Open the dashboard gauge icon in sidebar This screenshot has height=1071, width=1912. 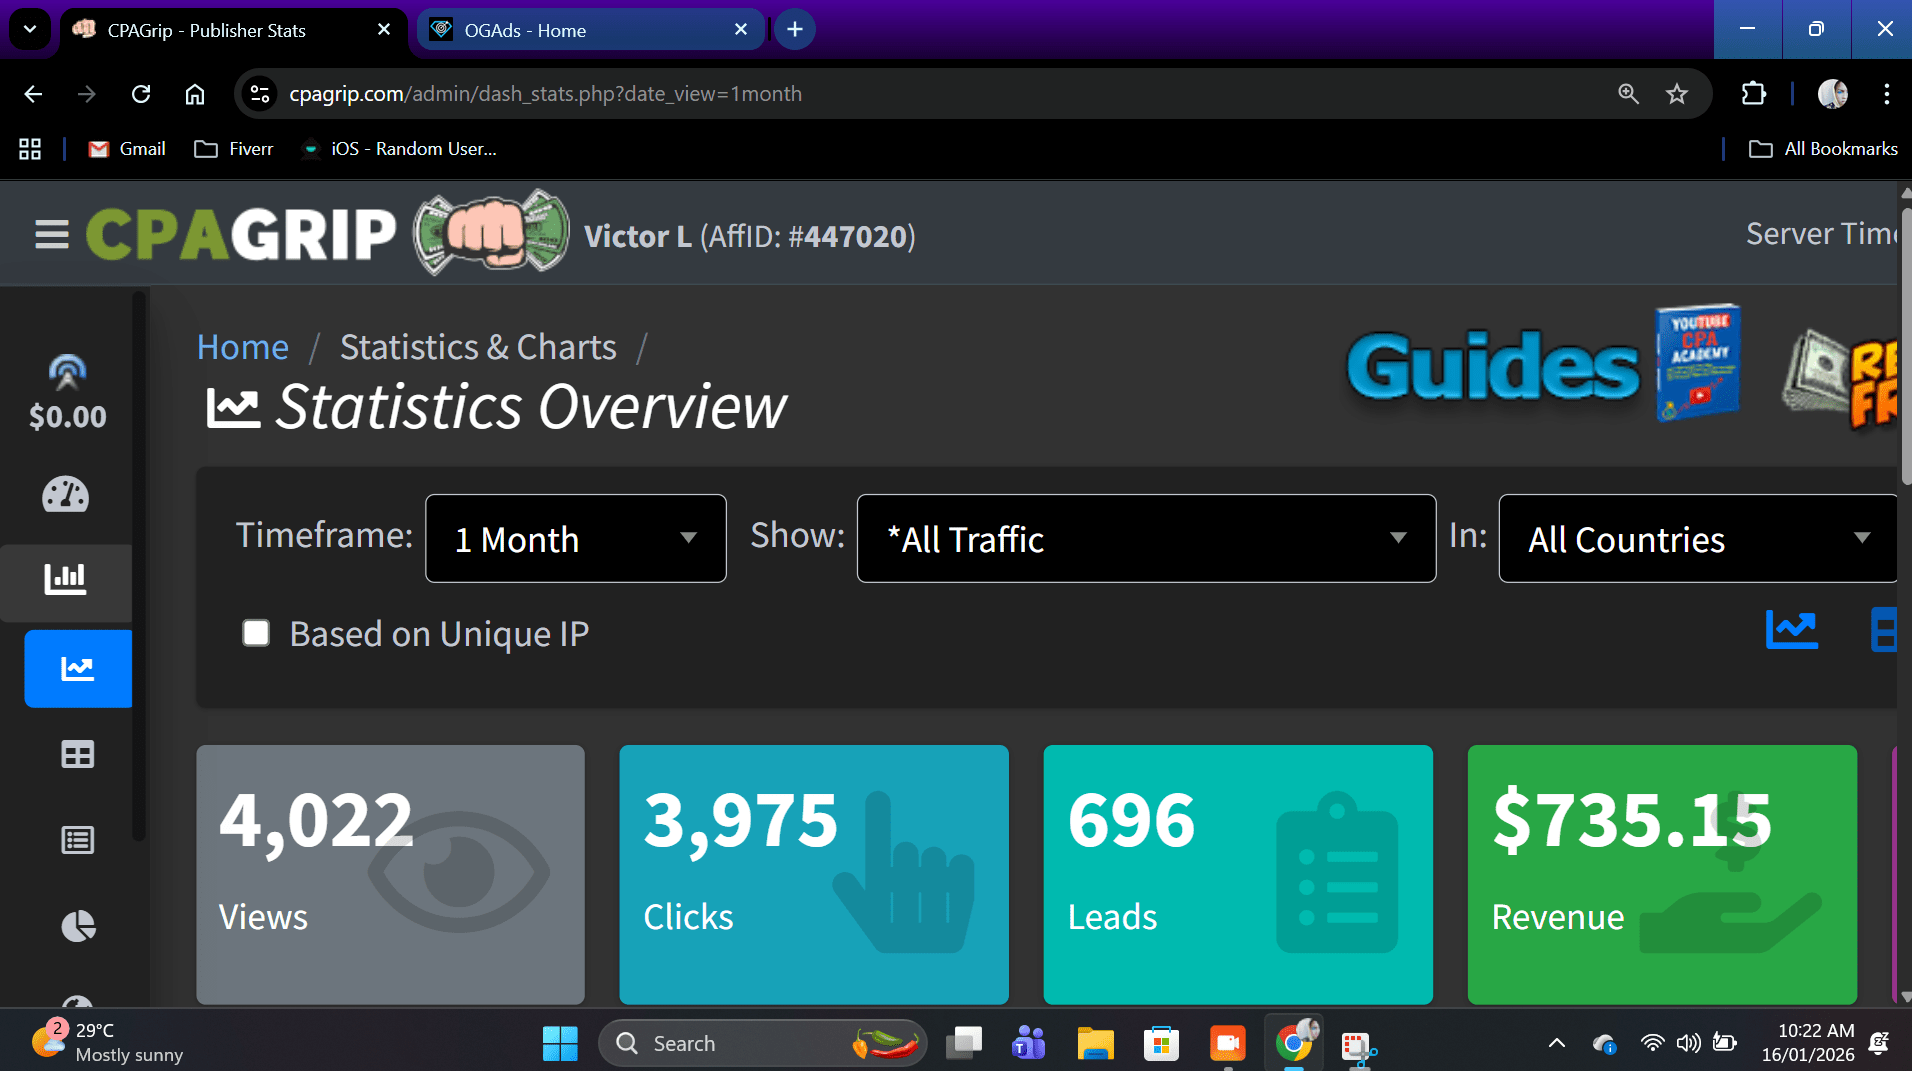tap(66, 495)
